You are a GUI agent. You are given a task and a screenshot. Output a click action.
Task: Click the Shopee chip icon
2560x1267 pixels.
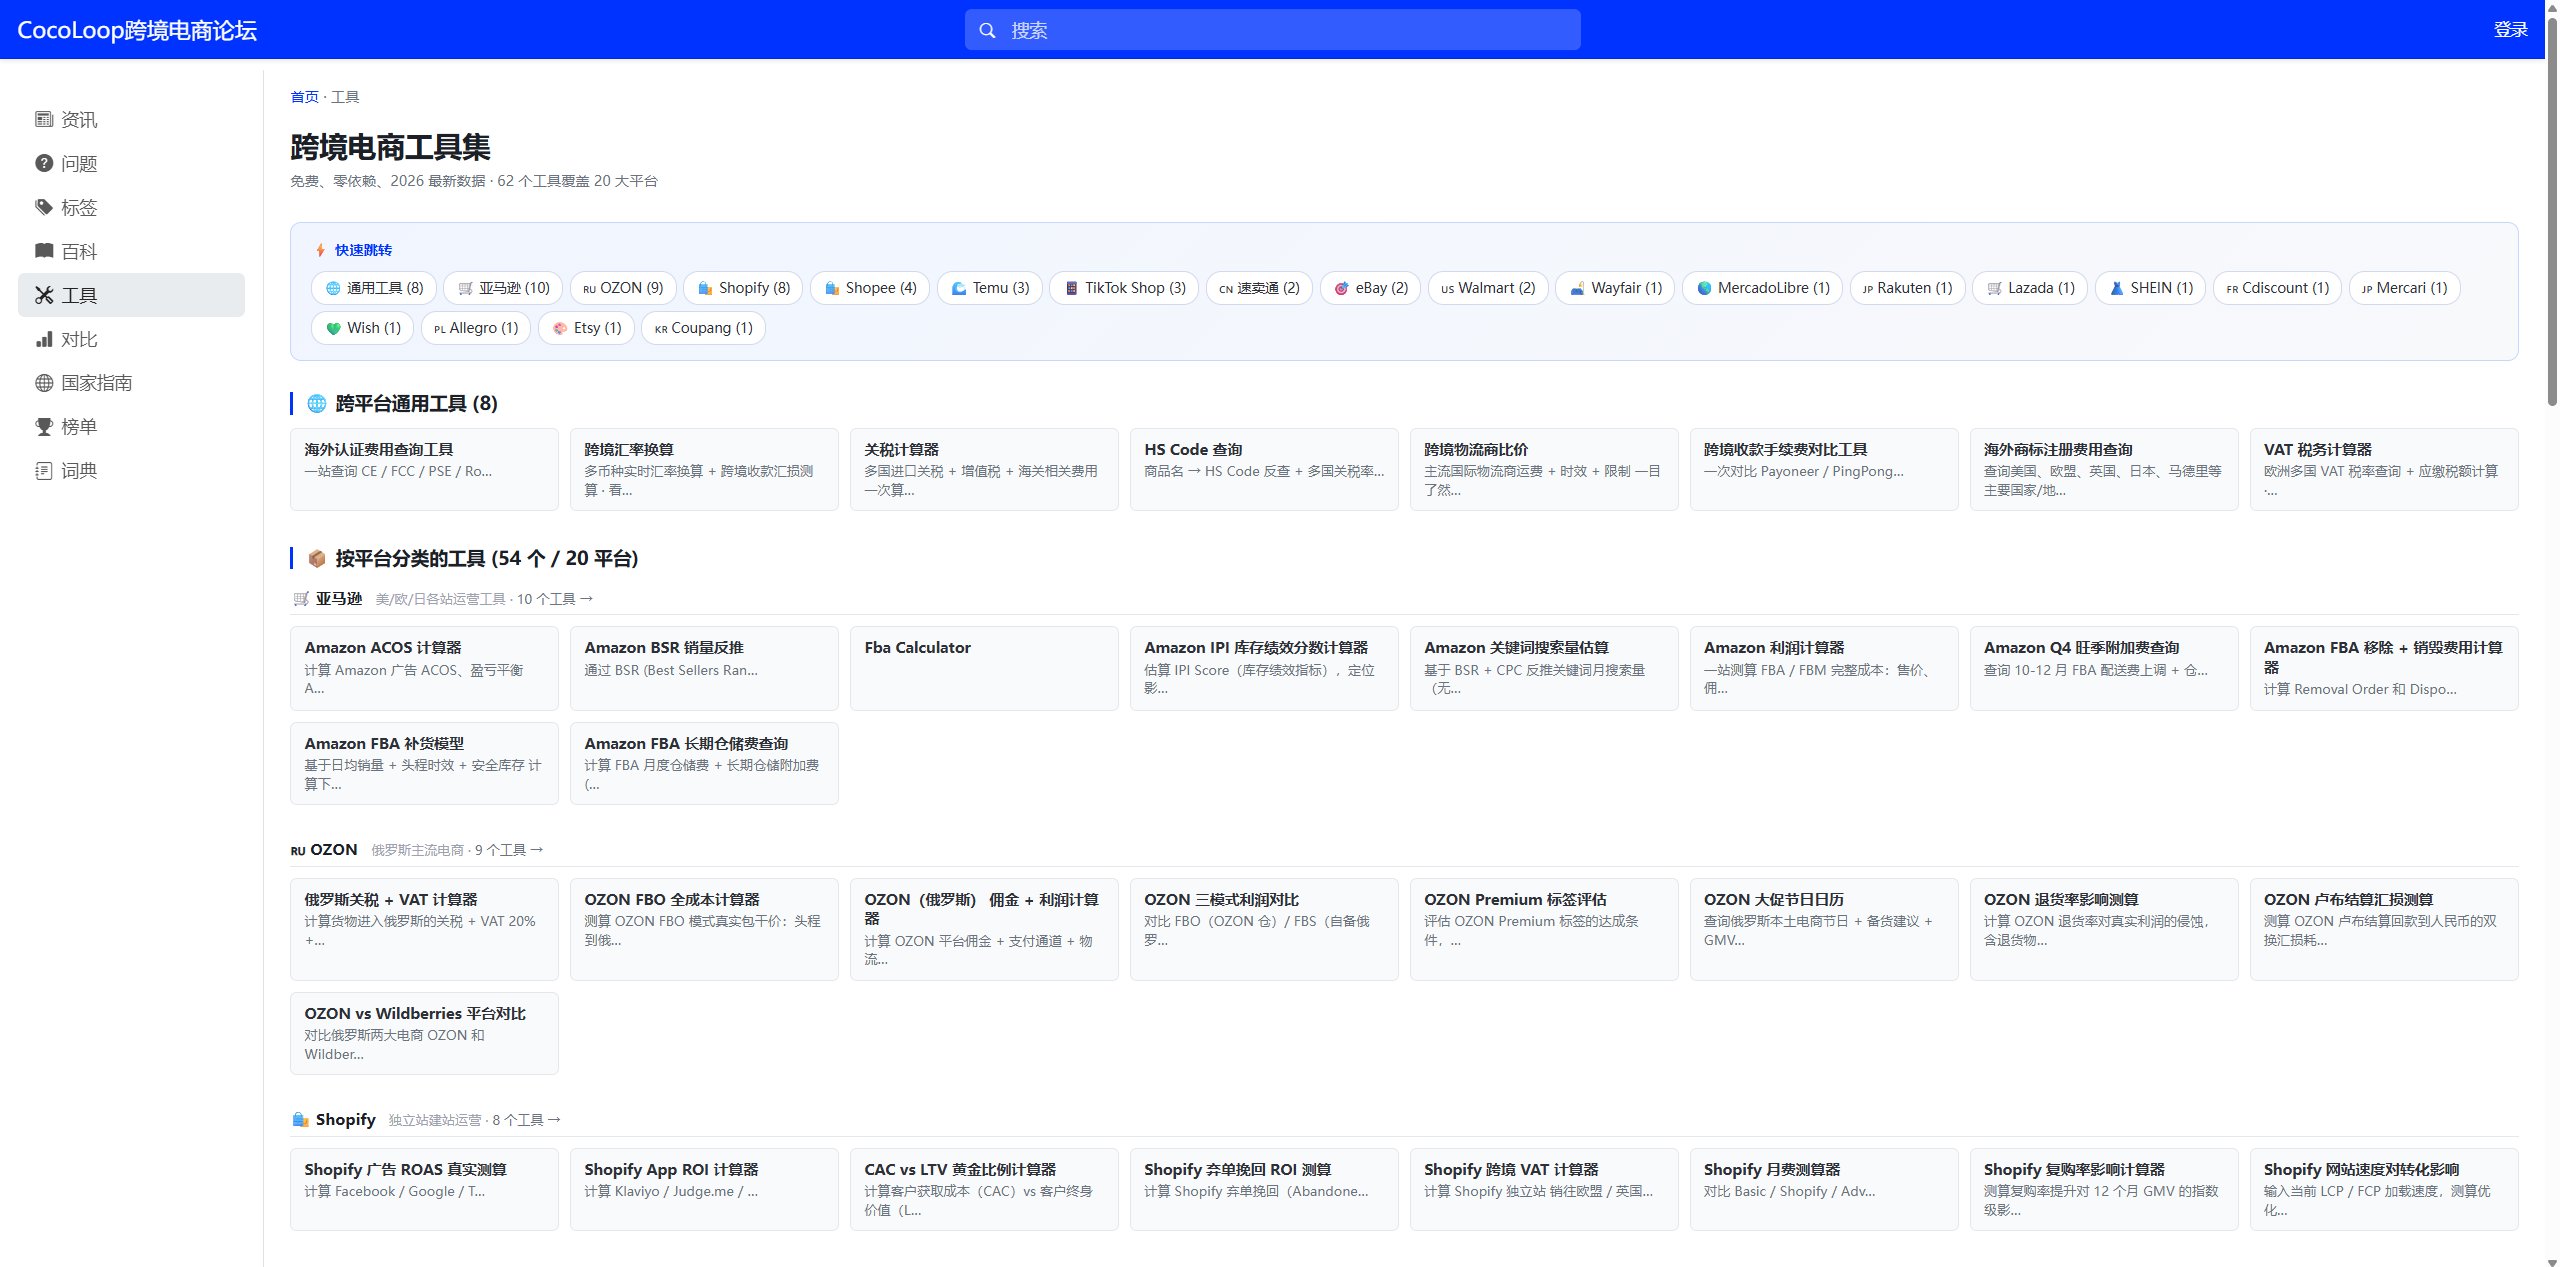pyautogui.click(x=832, y=288)
